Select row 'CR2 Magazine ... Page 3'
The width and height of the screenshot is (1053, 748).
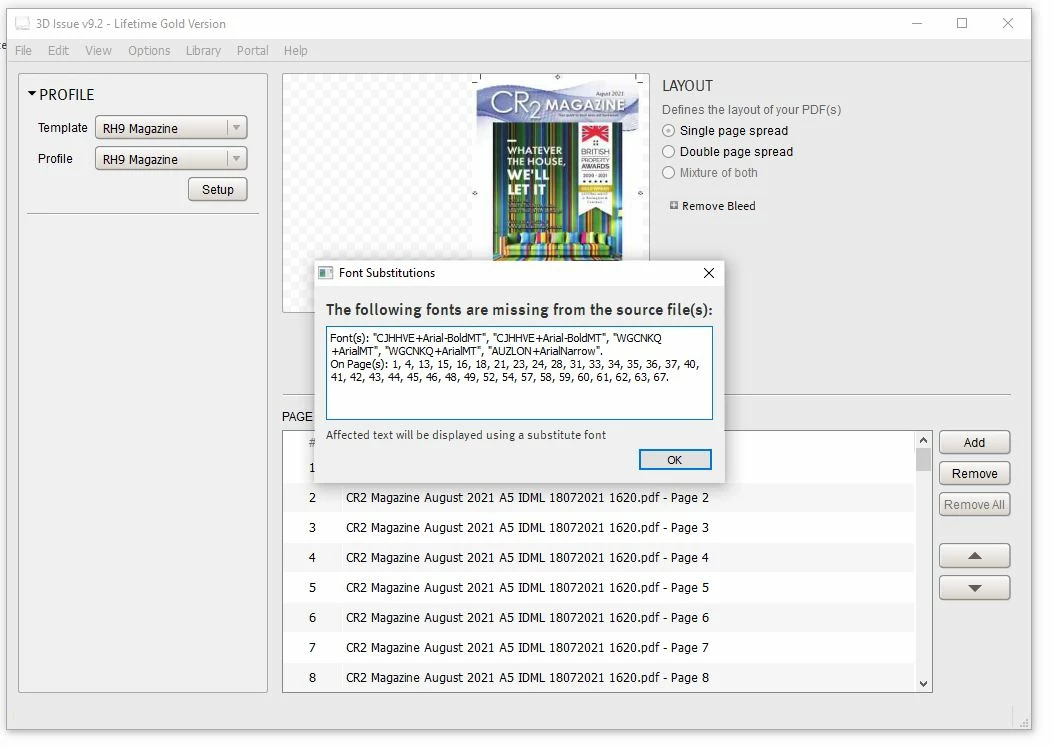click(x=598, y=528)
